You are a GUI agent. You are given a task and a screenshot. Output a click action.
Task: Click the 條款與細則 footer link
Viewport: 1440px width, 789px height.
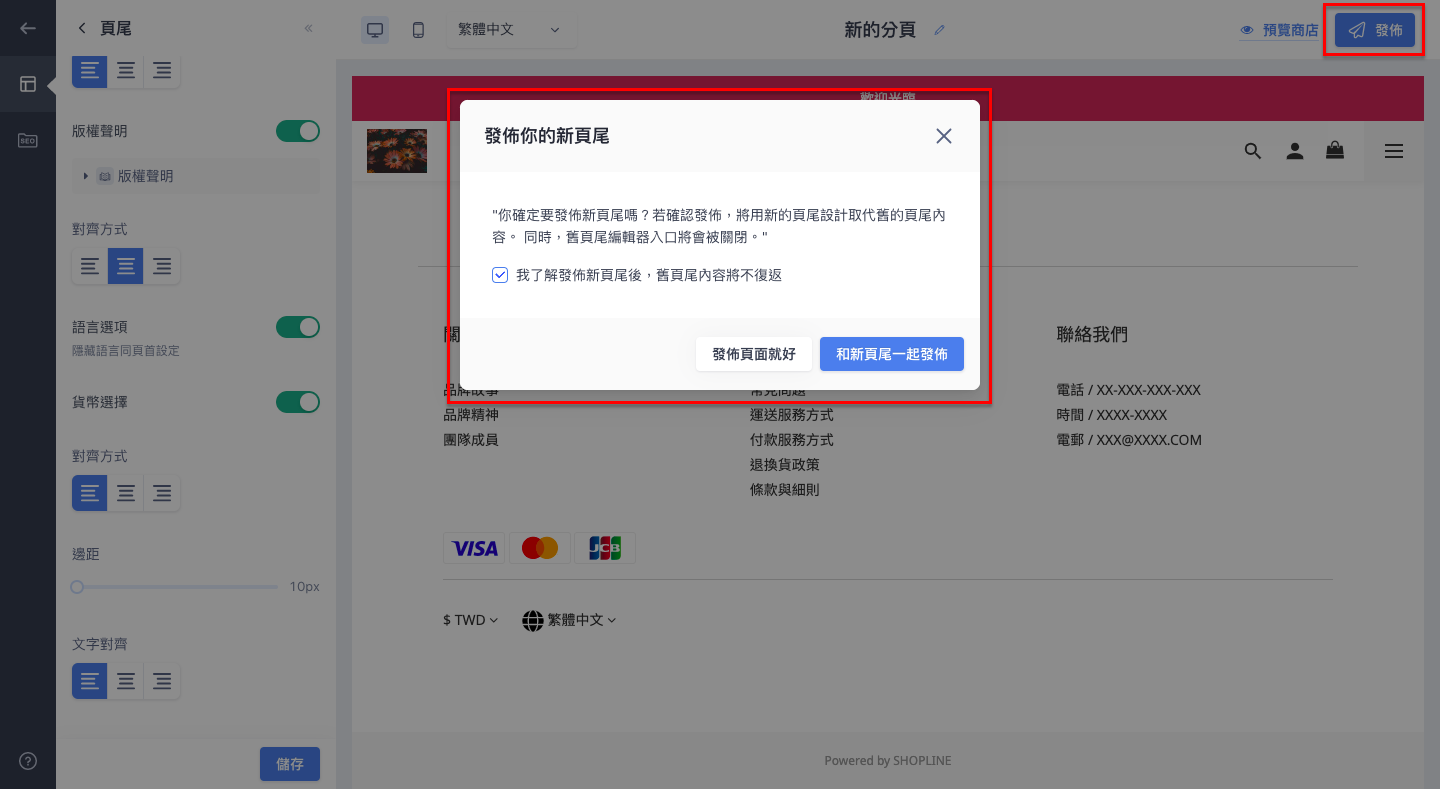click(x=785, y=490)
